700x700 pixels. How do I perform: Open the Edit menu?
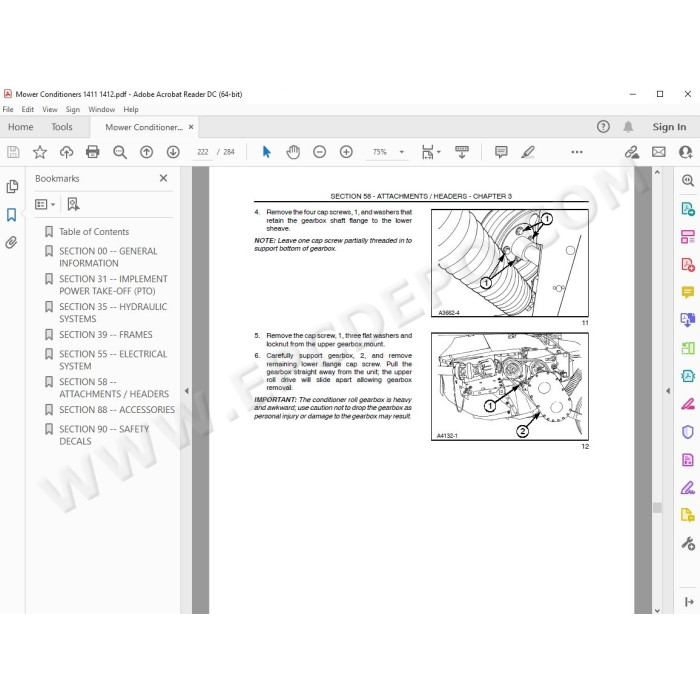pyautogui.click(x=28, y=109)
